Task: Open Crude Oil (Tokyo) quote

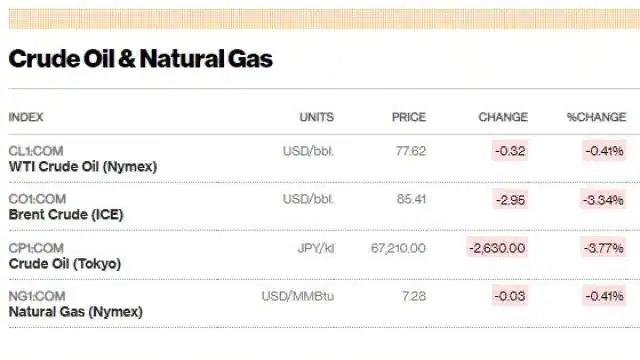Action: [65, 264]
